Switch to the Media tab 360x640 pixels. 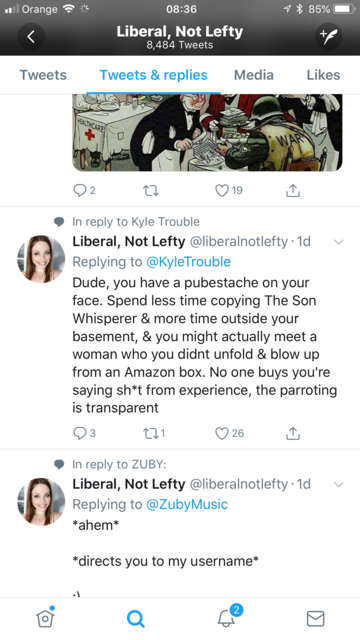(x=253, y=75)
